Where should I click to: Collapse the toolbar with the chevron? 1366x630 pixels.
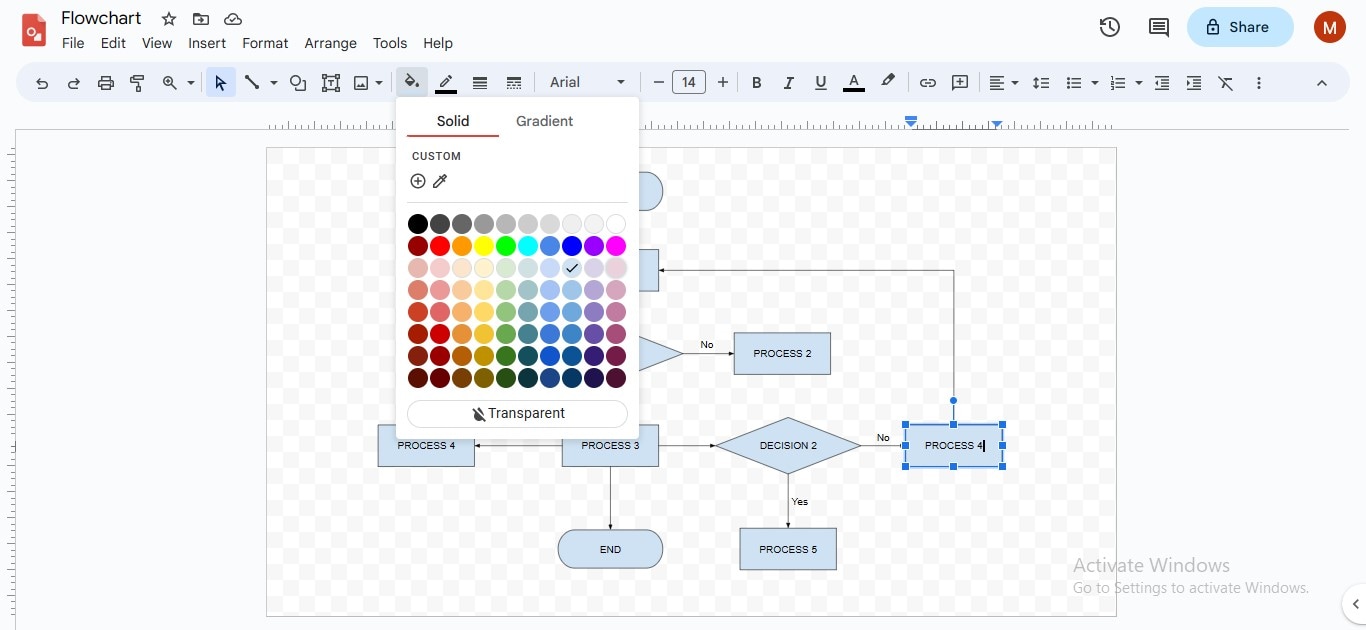[1322, 83]
